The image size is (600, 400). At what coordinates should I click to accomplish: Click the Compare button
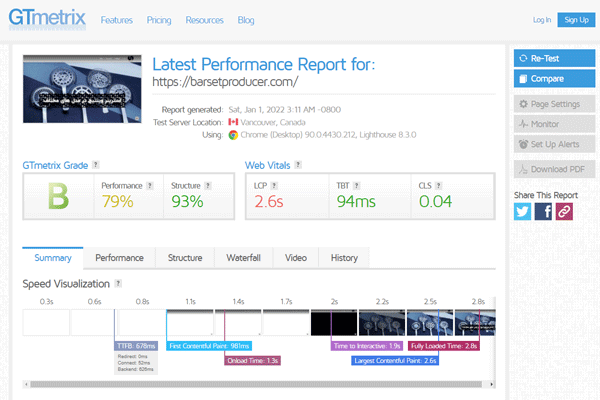[x=552, y=78]
